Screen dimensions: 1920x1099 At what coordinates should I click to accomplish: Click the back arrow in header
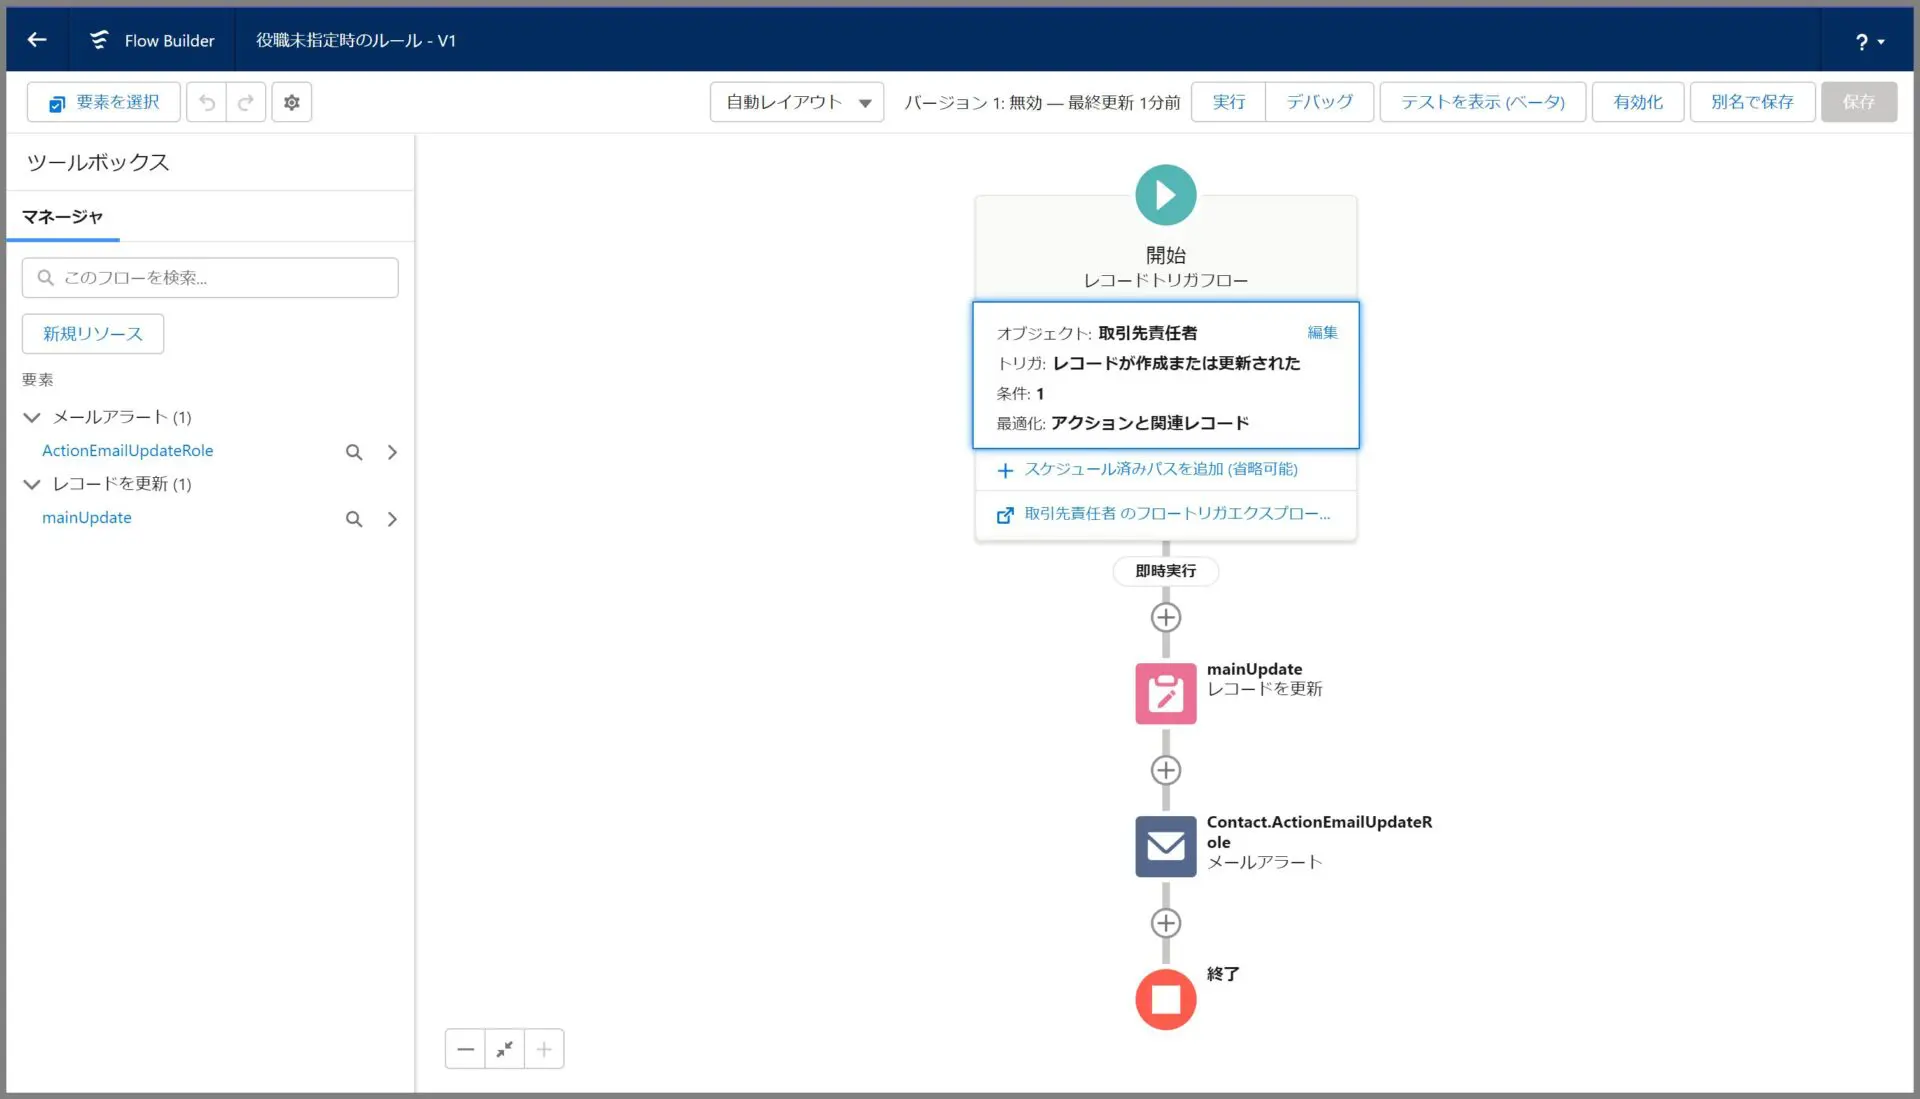37,40
